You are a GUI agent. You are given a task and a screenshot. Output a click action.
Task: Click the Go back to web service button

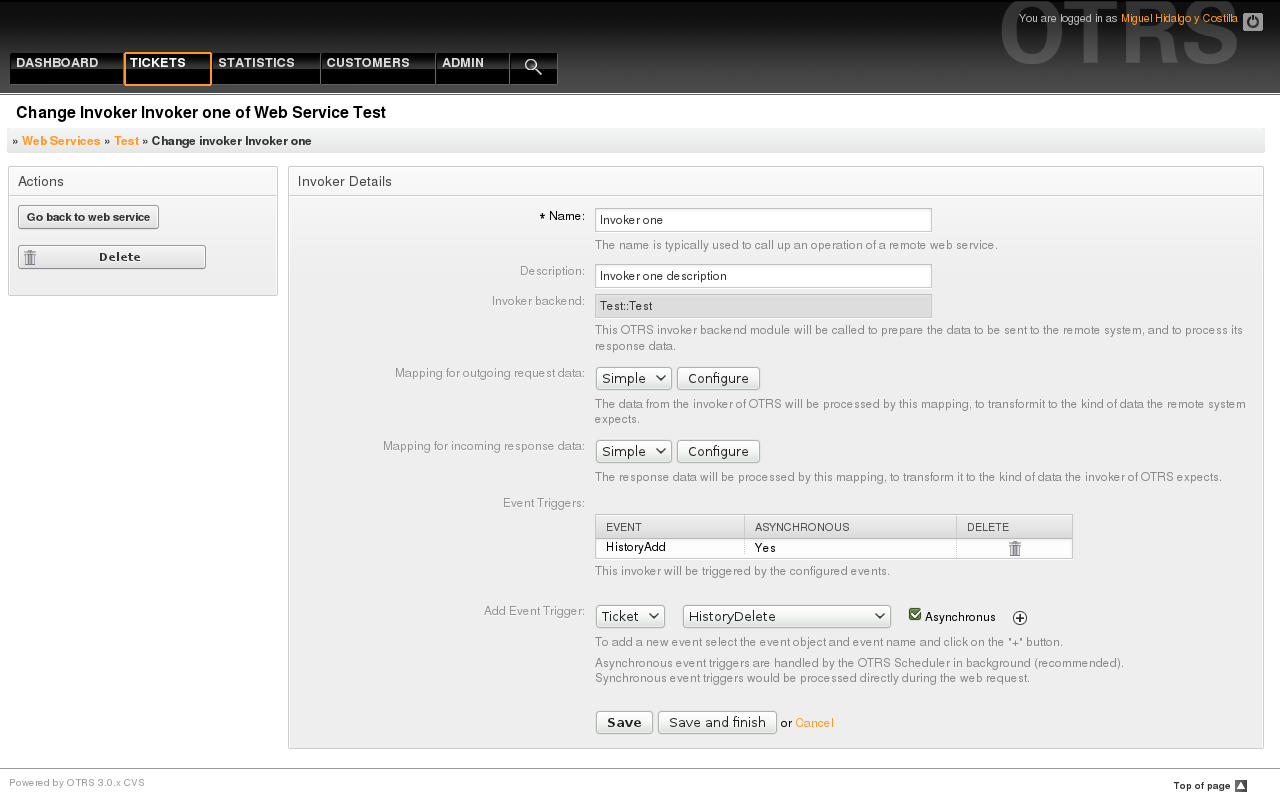[x=88, y=217]
